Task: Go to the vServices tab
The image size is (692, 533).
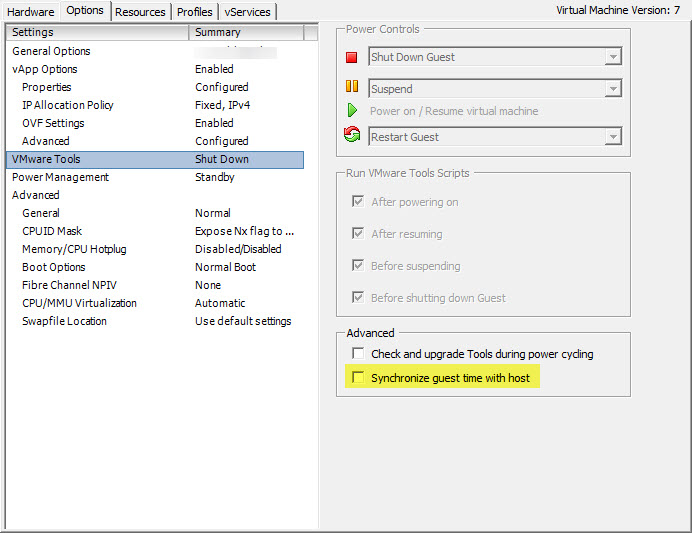Action: (248, 12)
